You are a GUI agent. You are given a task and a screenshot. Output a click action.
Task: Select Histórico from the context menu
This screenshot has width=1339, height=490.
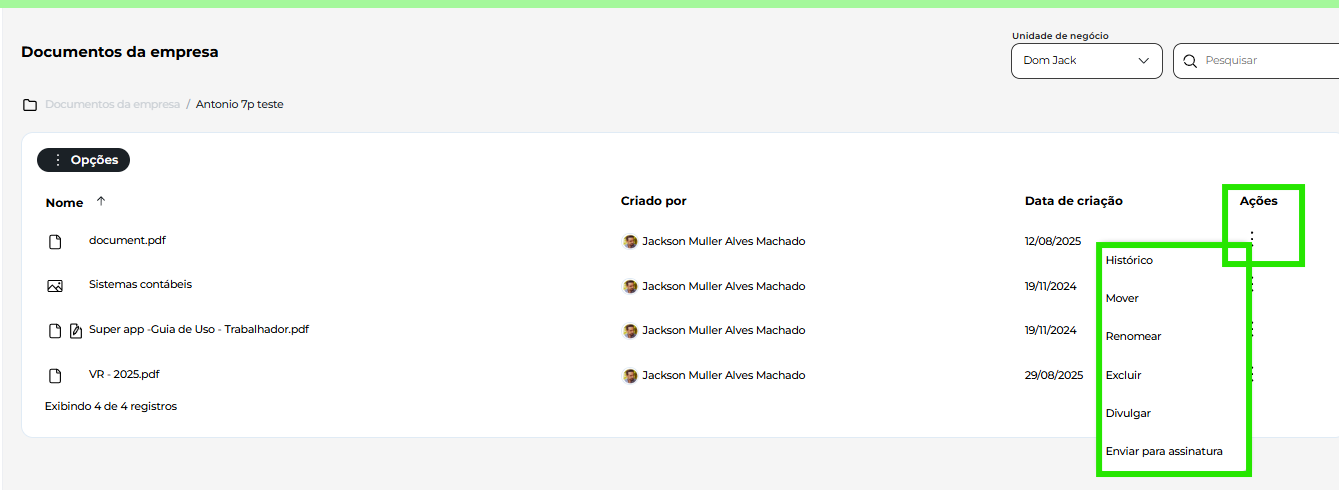1129,260
